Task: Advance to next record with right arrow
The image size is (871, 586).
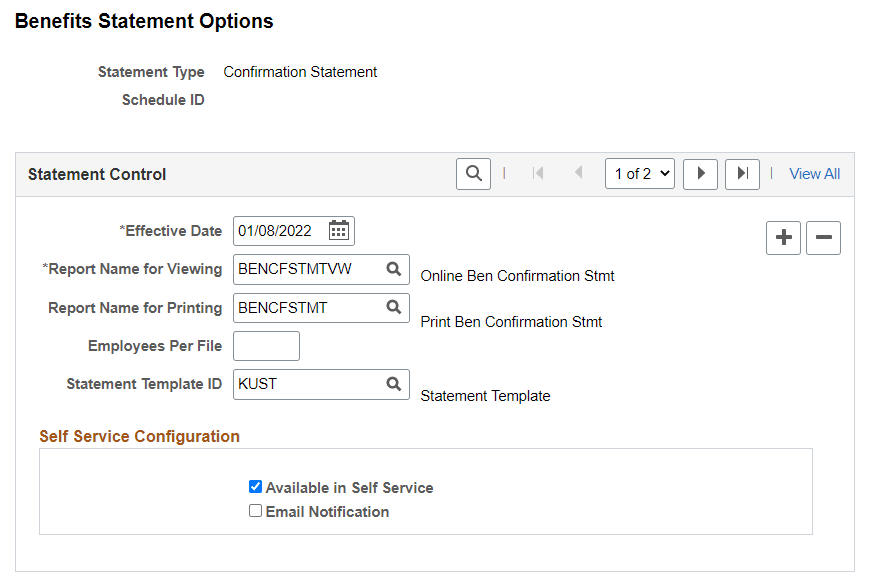Action: click(700, 173)
